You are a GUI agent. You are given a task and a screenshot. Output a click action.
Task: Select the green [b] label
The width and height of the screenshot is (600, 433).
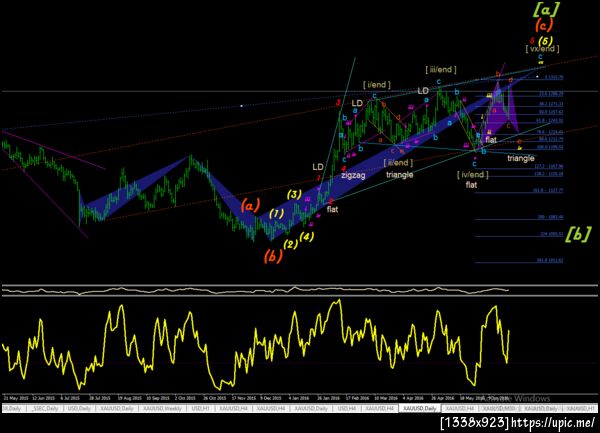pyautogui.click(x=577, y=234)
